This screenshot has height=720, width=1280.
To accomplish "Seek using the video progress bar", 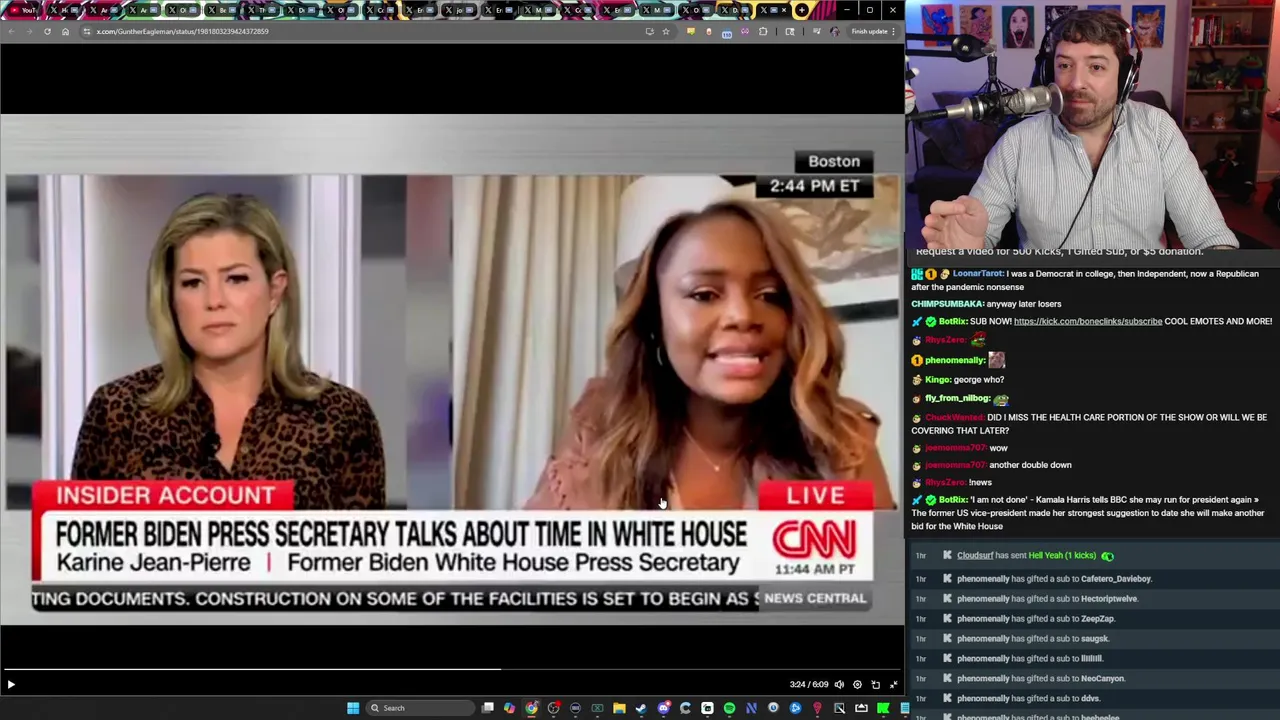I will (452, 669).
